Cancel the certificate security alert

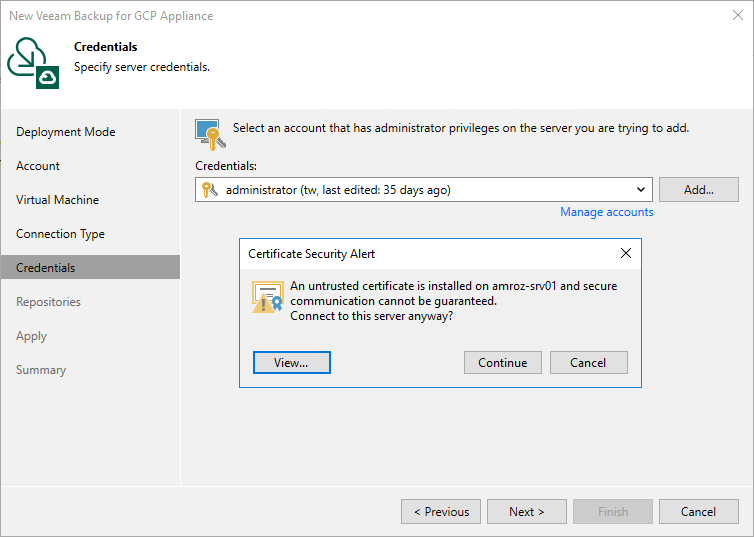pos(588,362)
